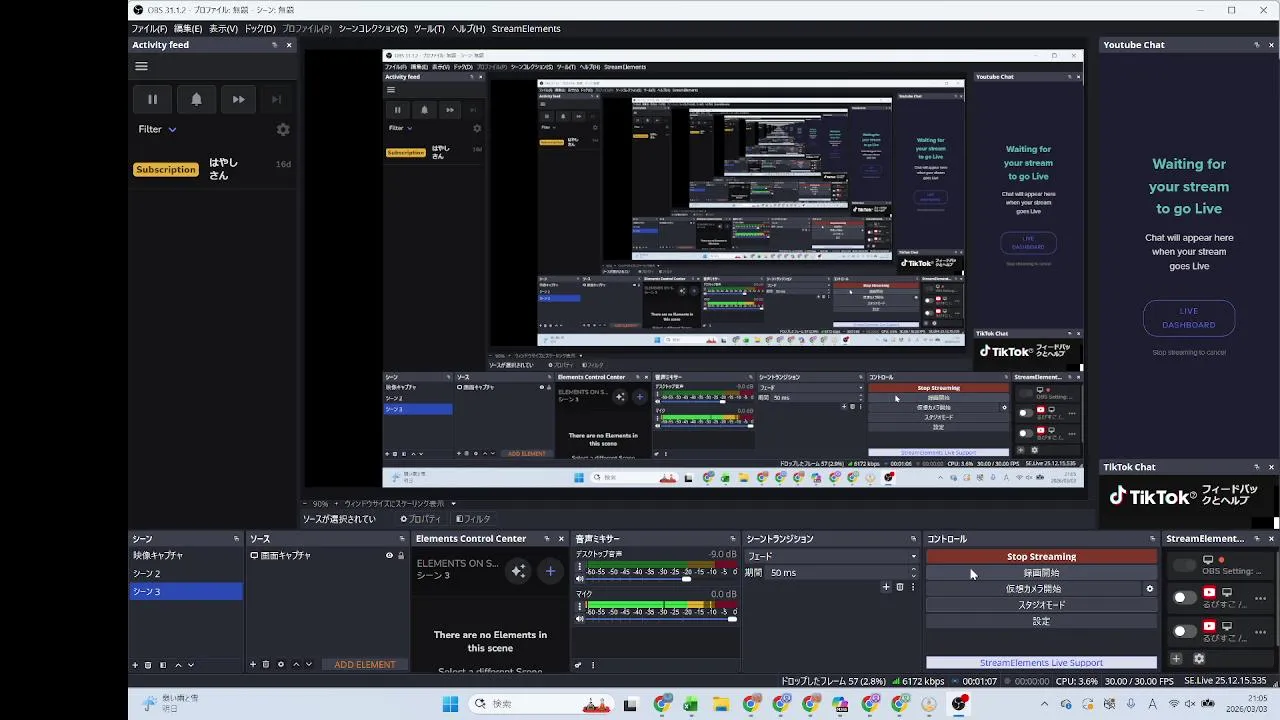Open the Activity feed hamburger menu
The height and width of the screenshot is (720, 1280).
pos(141,67)
